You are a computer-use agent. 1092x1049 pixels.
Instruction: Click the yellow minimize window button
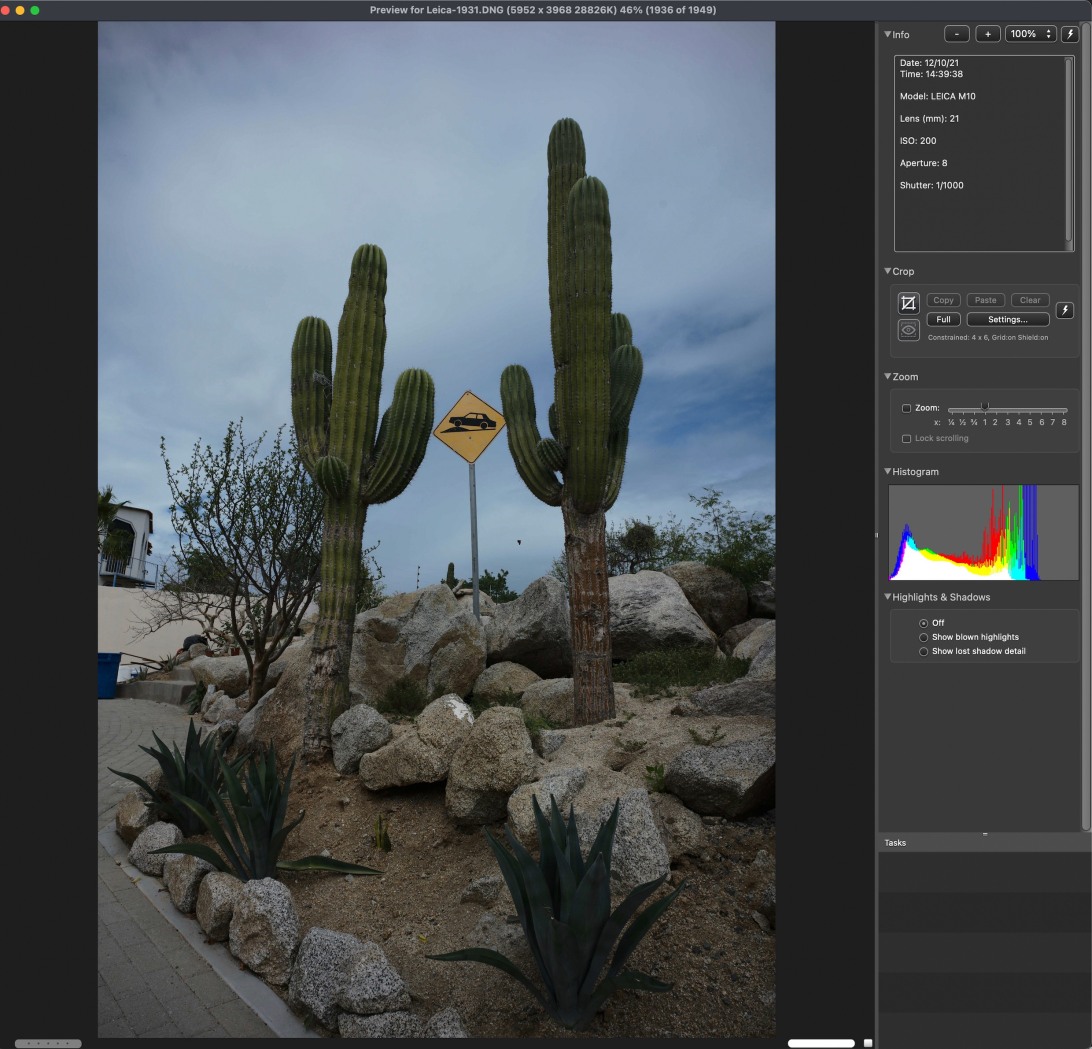point(20,10)
